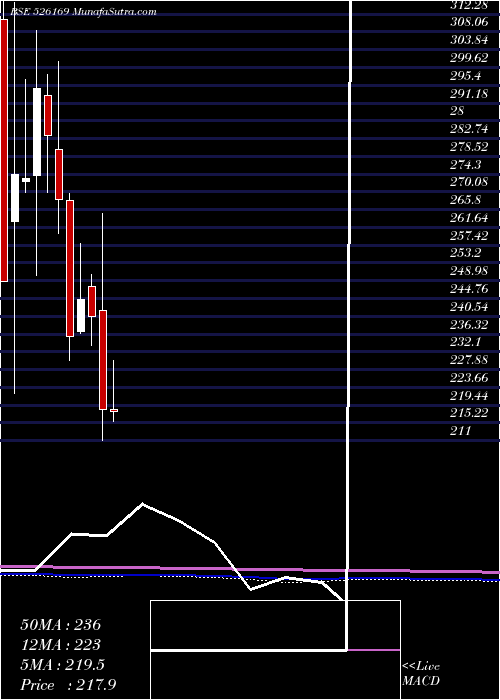
Task: Click the 308.06 price axis label
Action: (470, 22)
